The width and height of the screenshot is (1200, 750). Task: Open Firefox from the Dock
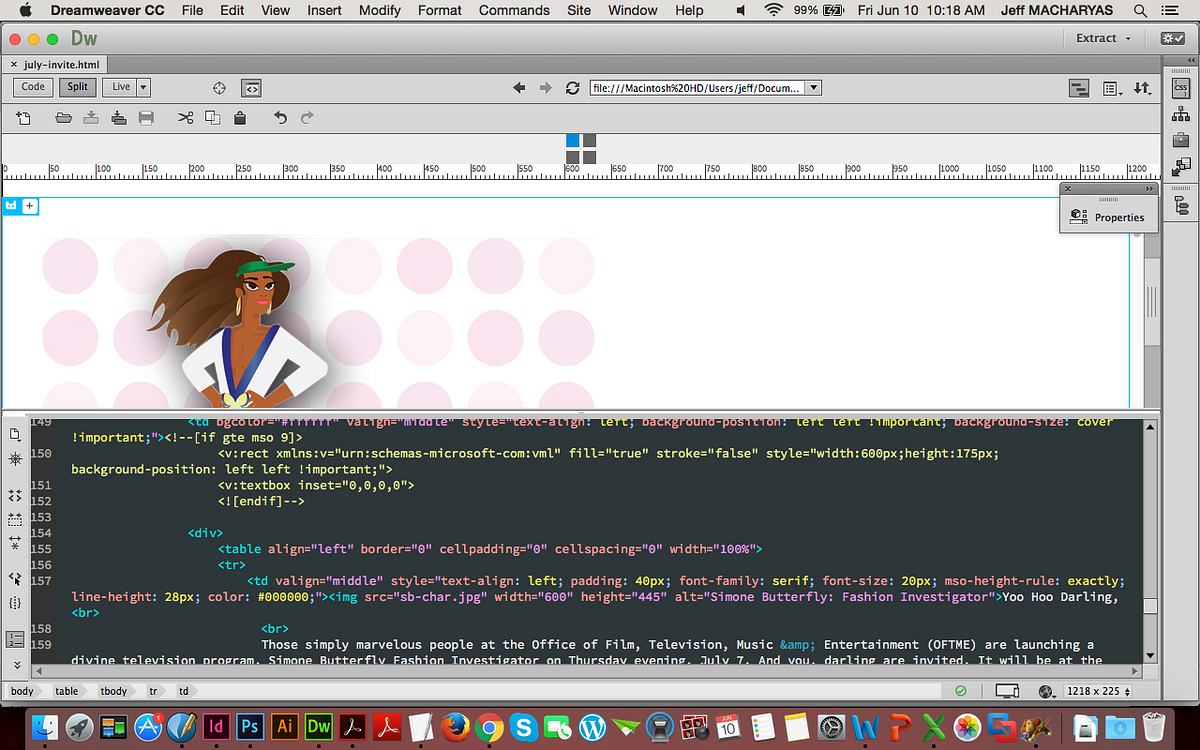click(x=455, y=727)
